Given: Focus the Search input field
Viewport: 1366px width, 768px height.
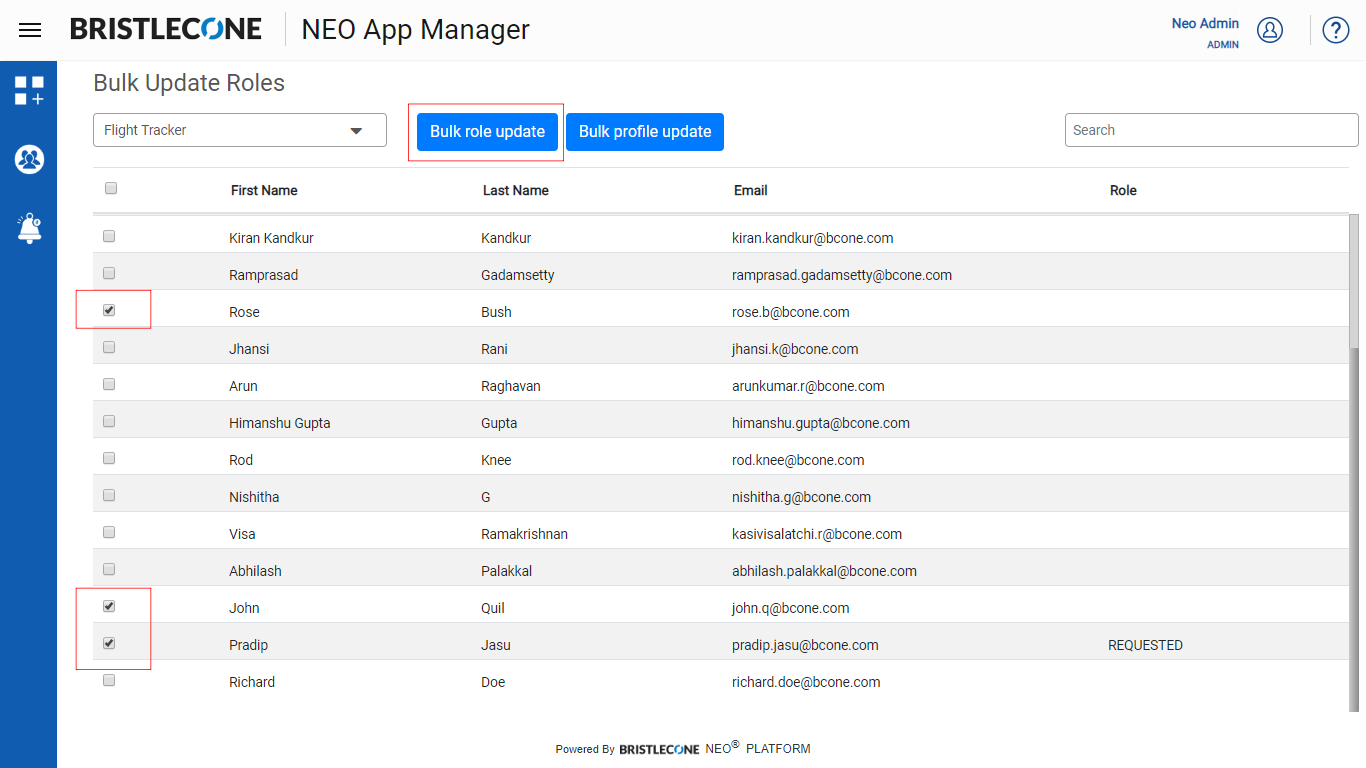Looking at the screenshot, I should coord(1212,130).
